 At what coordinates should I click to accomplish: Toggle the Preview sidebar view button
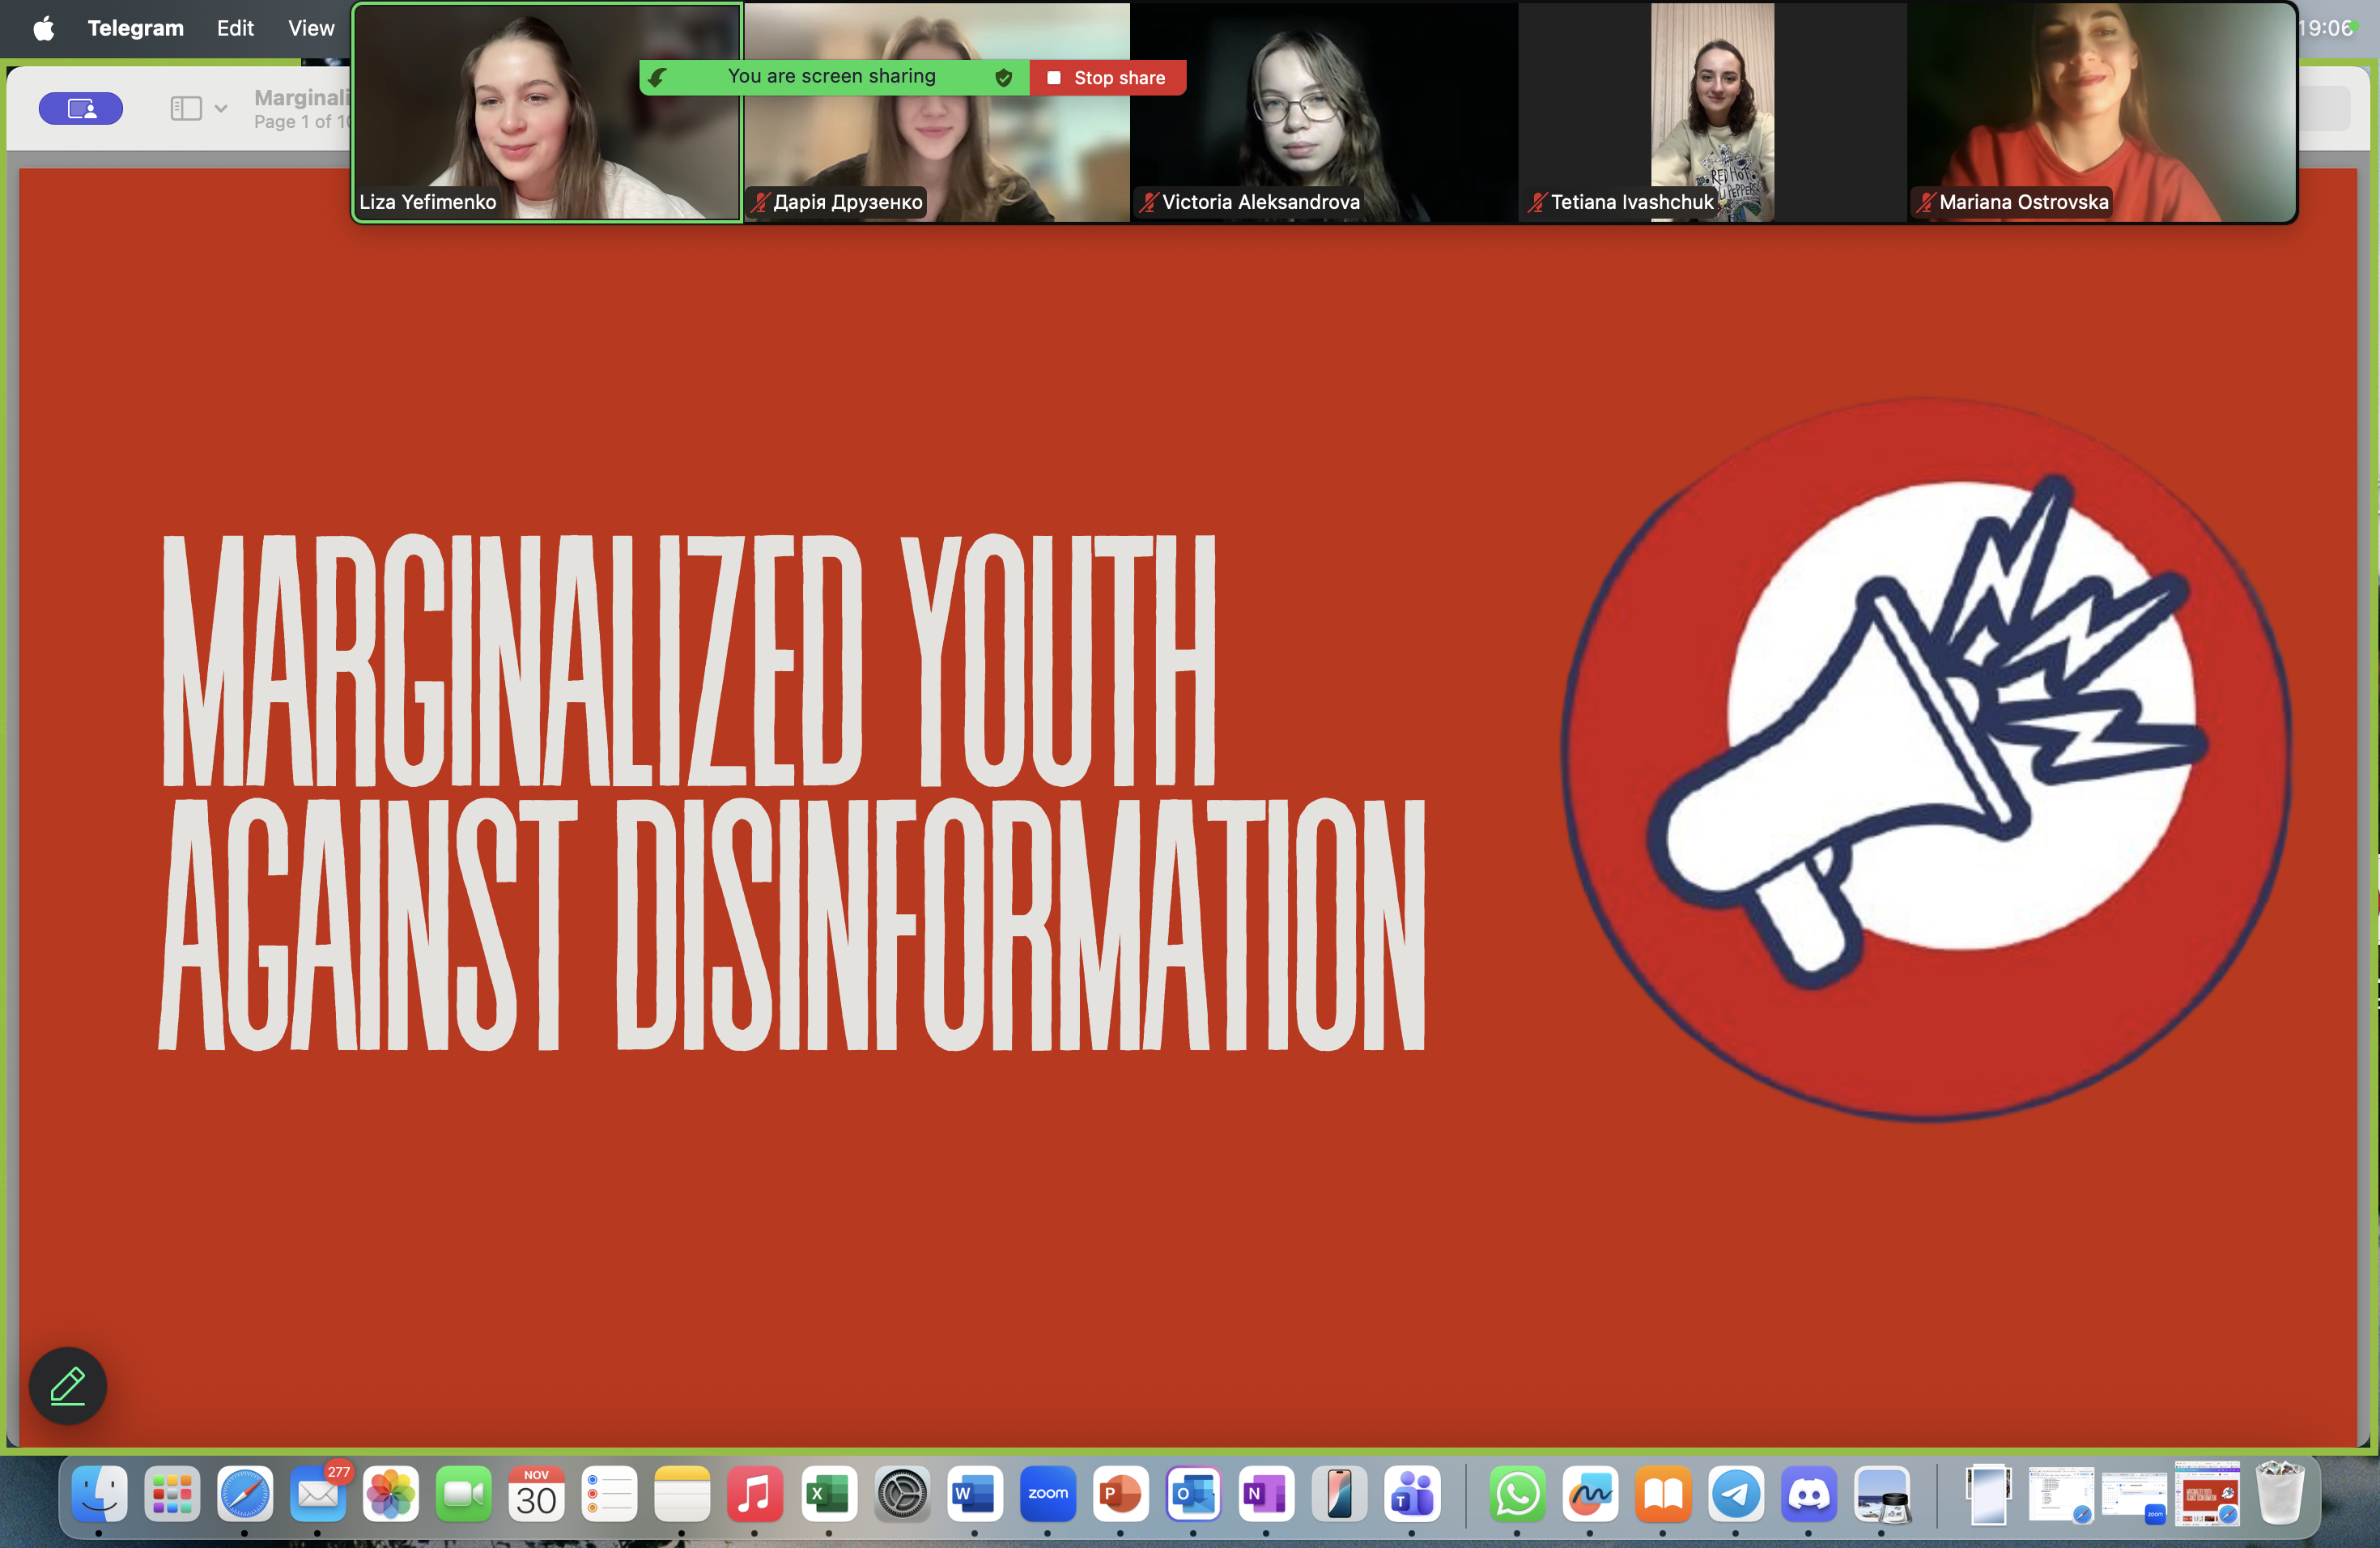tap(186, 108)
